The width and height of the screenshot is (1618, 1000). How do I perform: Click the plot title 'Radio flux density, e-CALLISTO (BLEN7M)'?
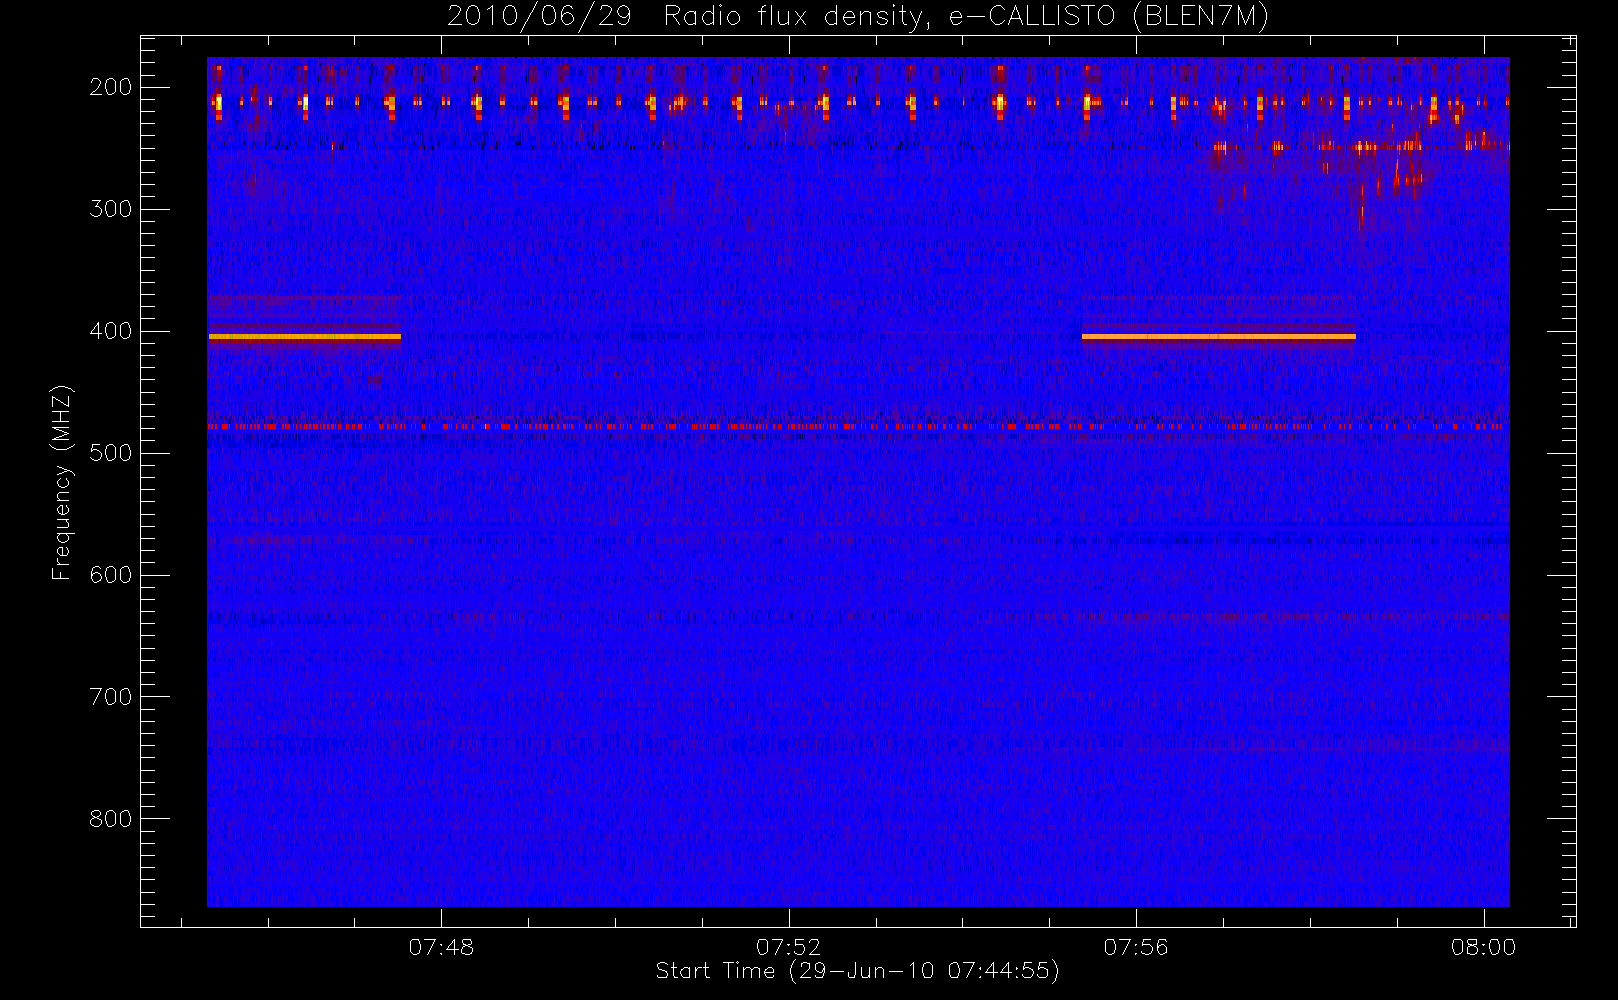click(966, 17)
